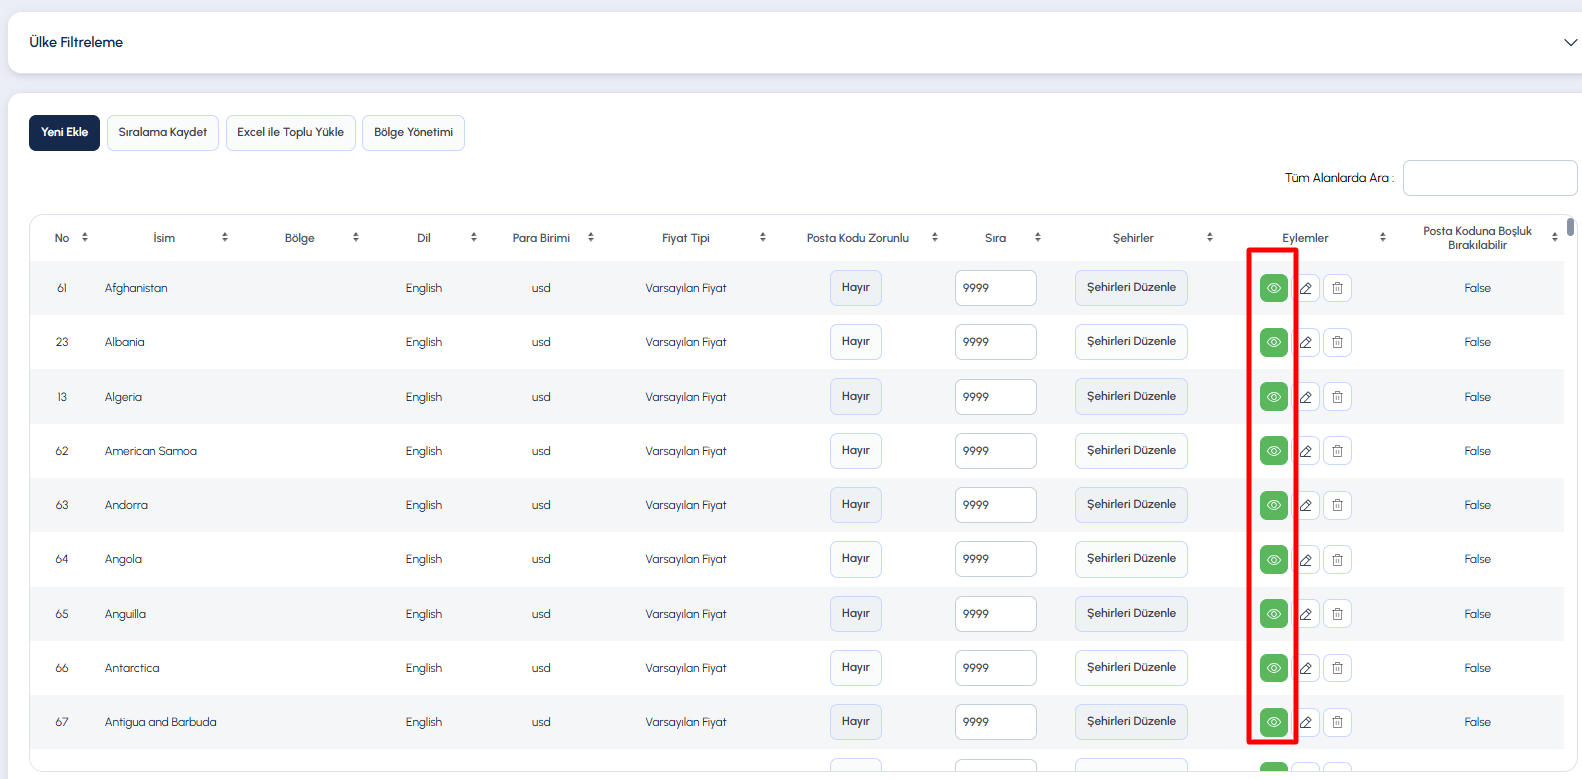Toggle the Hayır button for Albania
Image resolution: width=1582 pixels, height=779 pixels.
coord(856,342)
